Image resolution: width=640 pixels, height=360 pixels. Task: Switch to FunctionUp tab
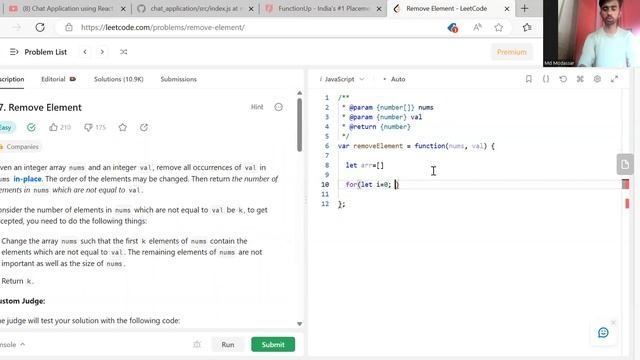[x=323, y=9]
